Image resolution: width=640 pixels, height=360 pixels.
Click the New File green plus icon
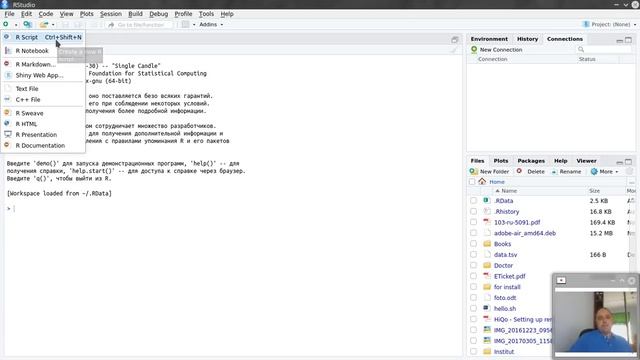click(6, 24)
